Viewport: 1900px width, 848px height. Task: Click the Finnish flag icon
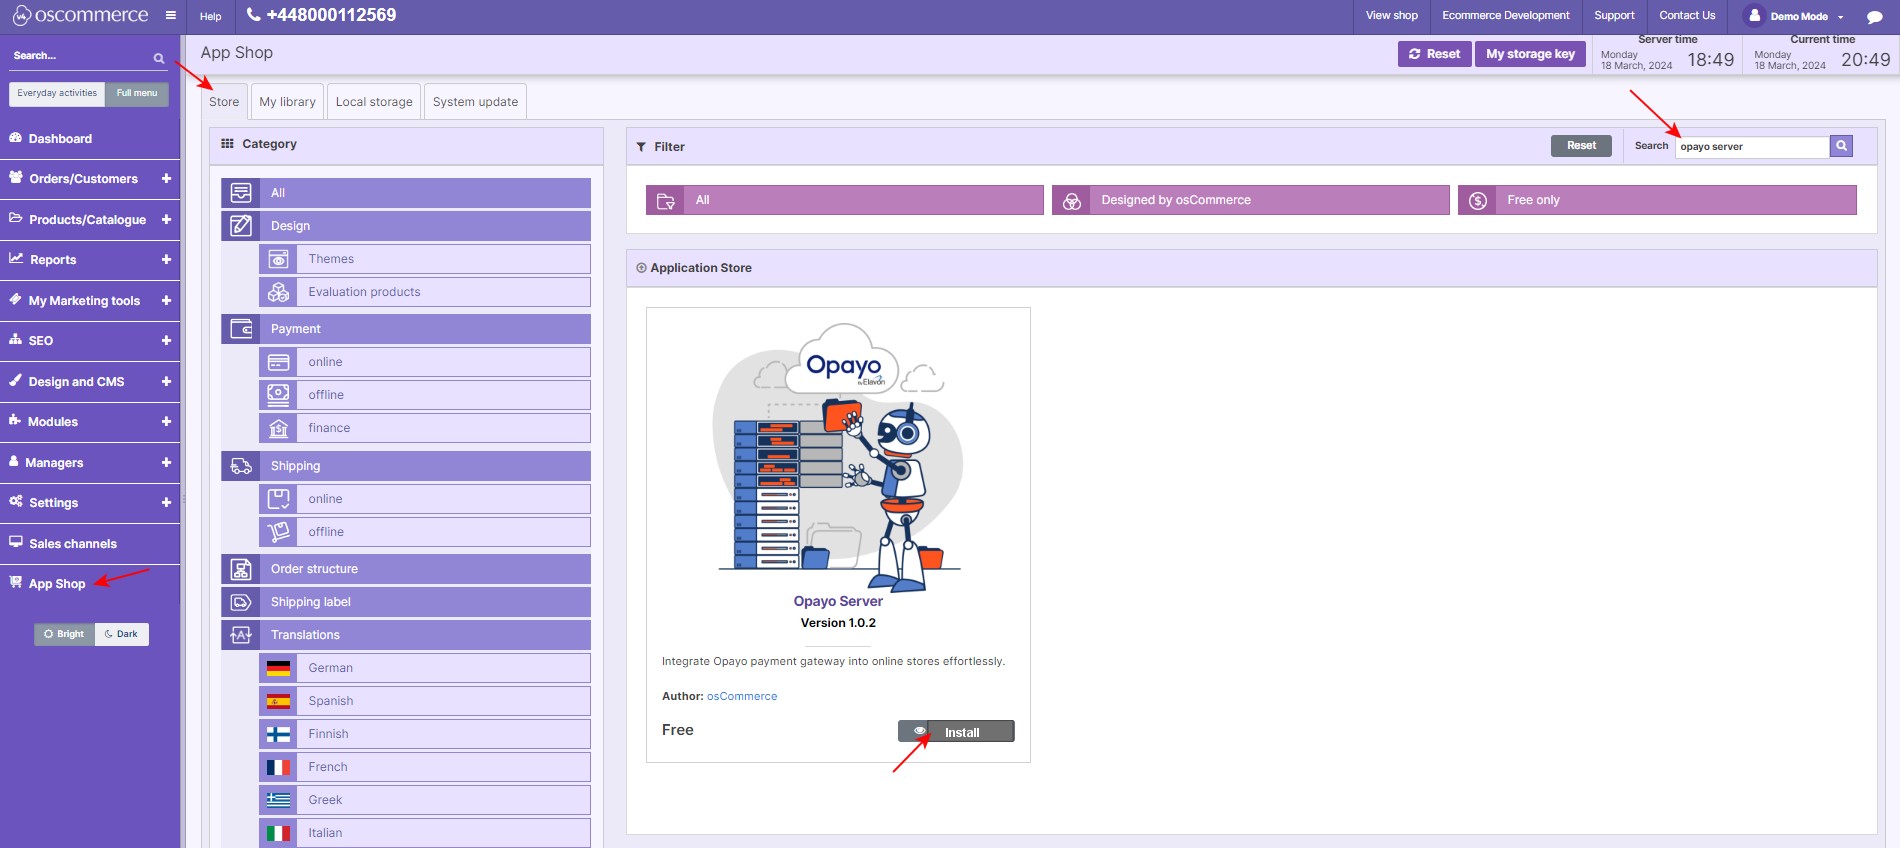[x=278, y=734]
